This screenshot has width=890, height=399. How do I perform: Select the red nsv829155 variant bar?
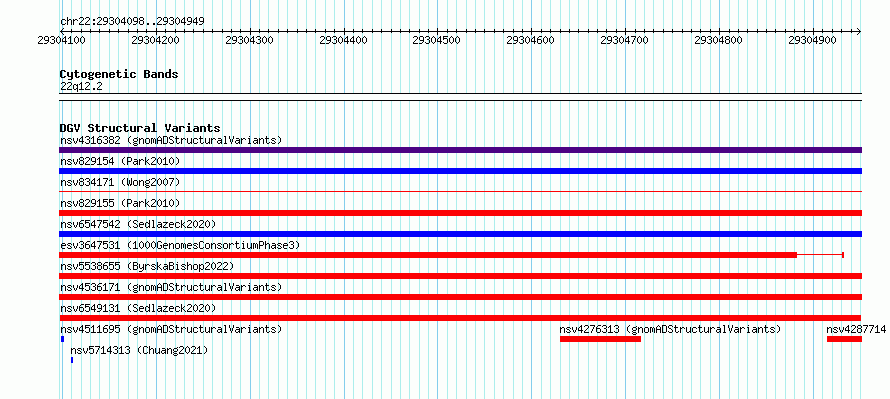point(460,213)
